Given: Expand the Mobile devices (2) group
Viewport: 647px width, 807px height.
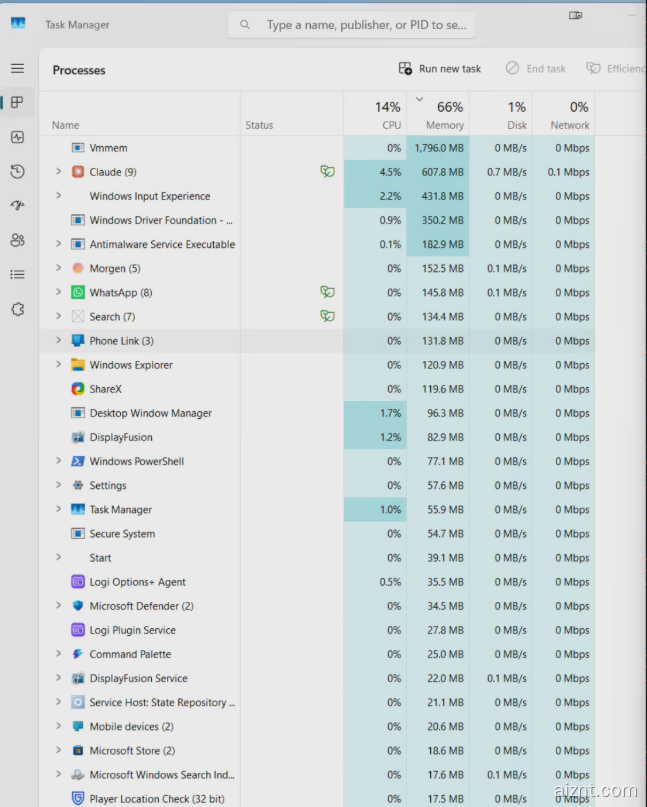Looking at the screenshot, I should 58,726.
